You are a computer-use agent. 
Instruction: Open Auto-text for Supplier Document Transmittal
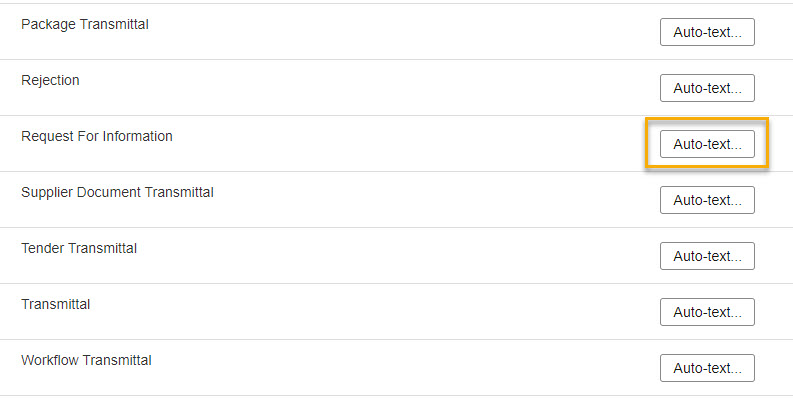tap(707, 200)
